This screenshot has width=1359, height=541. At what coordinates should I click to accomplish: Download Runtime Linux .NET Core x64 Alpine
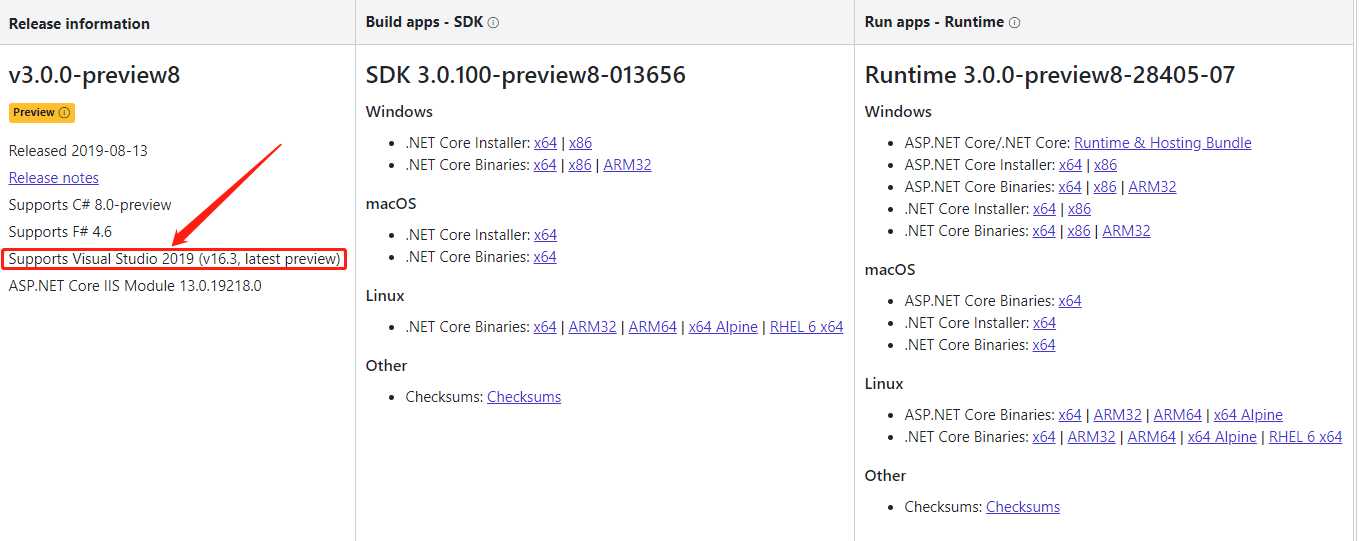(x=1222, y=437)
